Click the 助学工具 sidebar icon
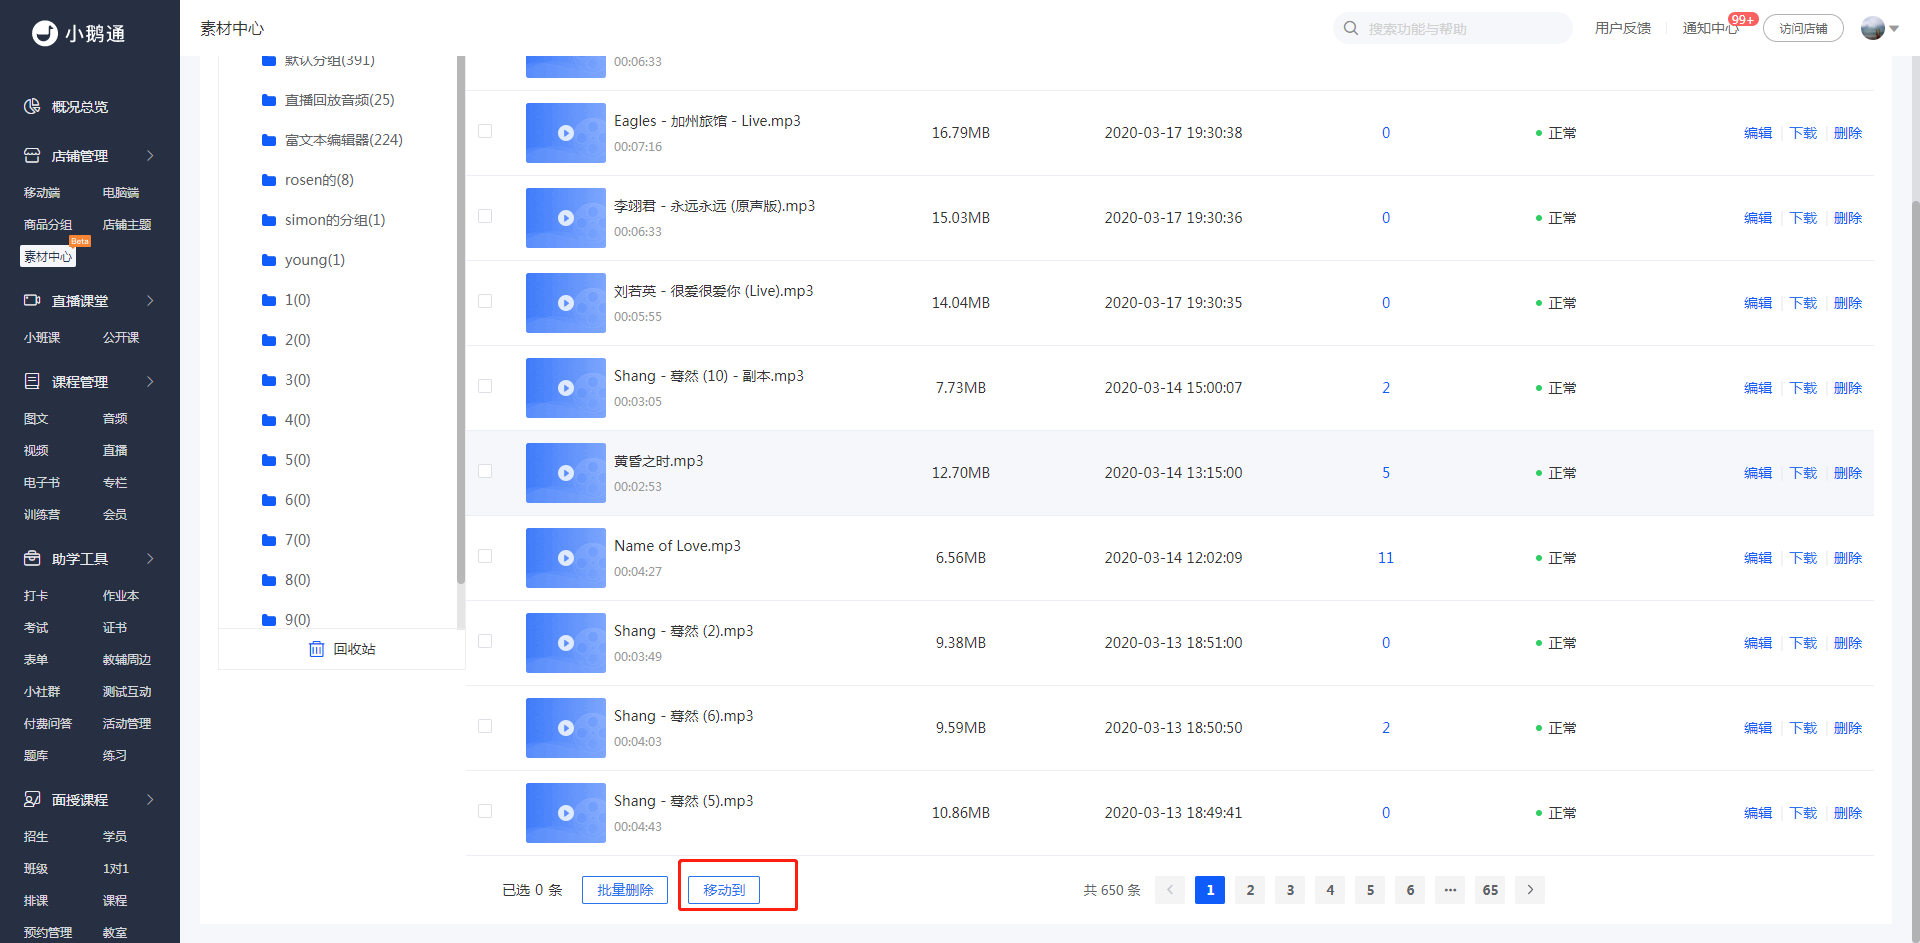Screen dimensions: 1920x943 (x=32, y=558)
